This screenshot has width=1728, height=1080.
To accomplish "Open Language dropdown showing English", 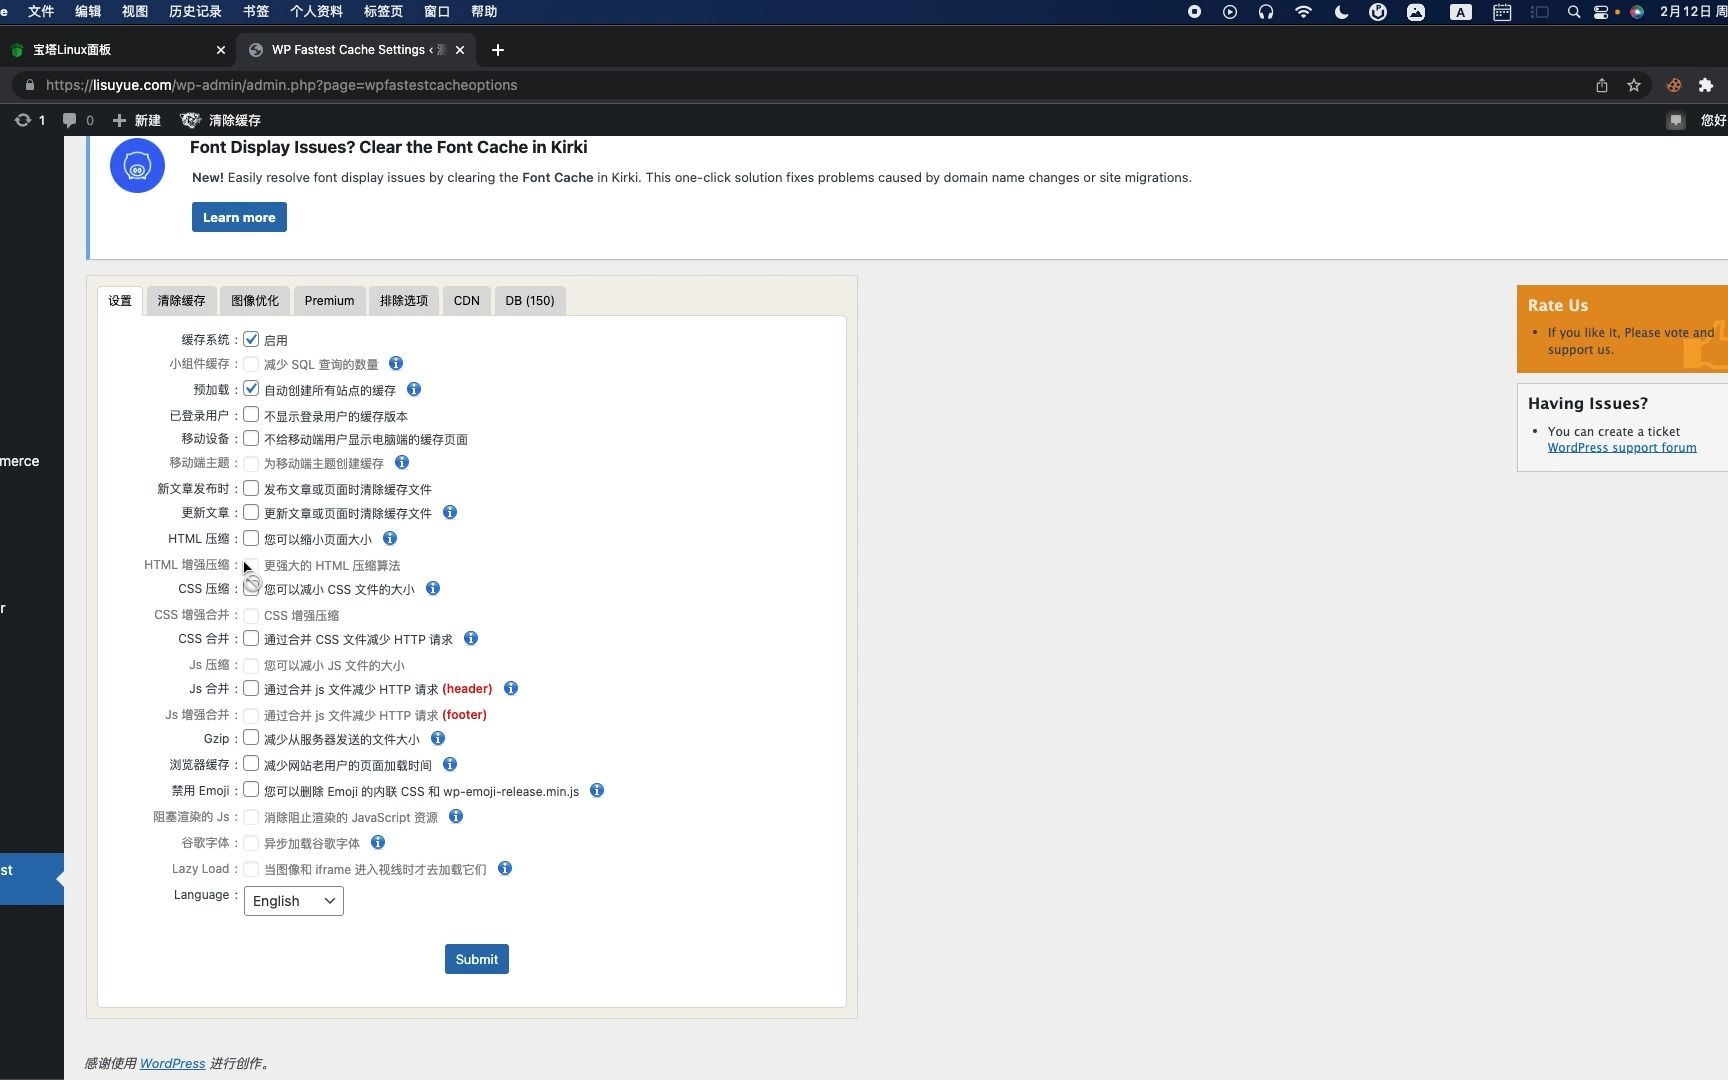I will [x=294, y=901].
